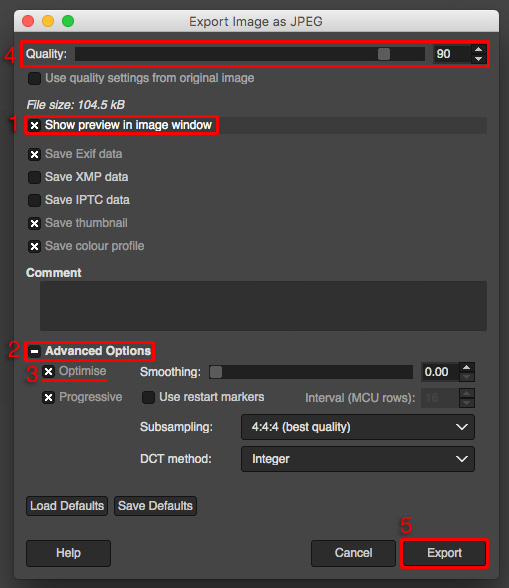This screenshot has width=509, height=588.
Task: Enable Use quality settings from original image
Action: point(35,78)
